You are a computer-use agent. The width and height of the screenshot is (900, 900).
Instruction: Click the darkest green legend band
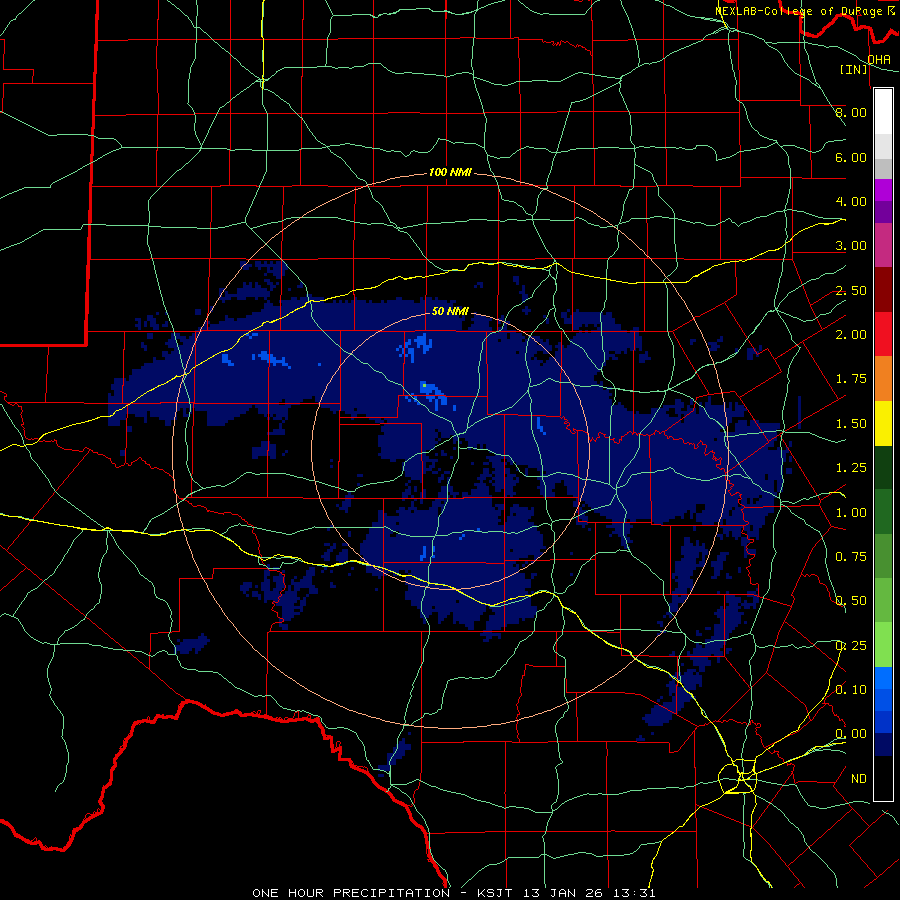tap(883, 467)
